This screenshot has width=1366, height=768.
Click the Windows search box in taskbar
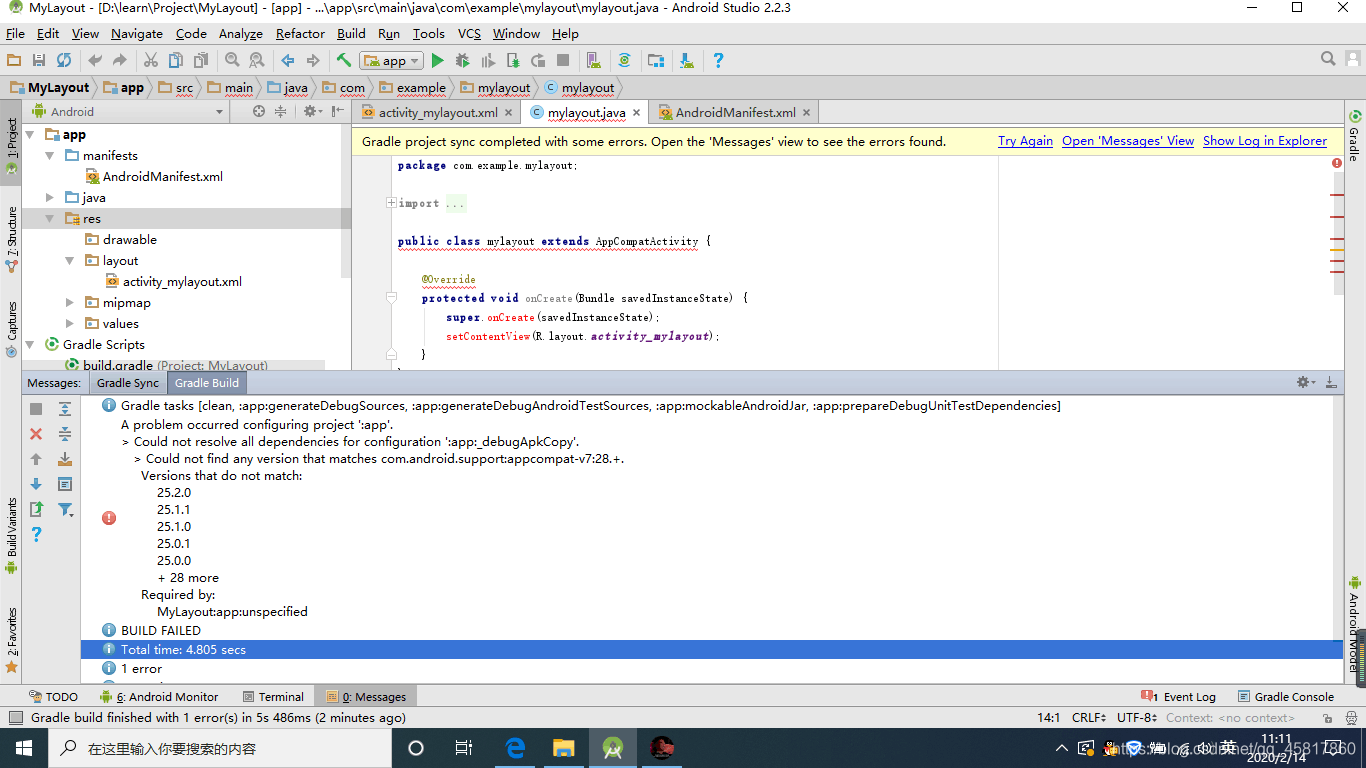click(218, 748)
